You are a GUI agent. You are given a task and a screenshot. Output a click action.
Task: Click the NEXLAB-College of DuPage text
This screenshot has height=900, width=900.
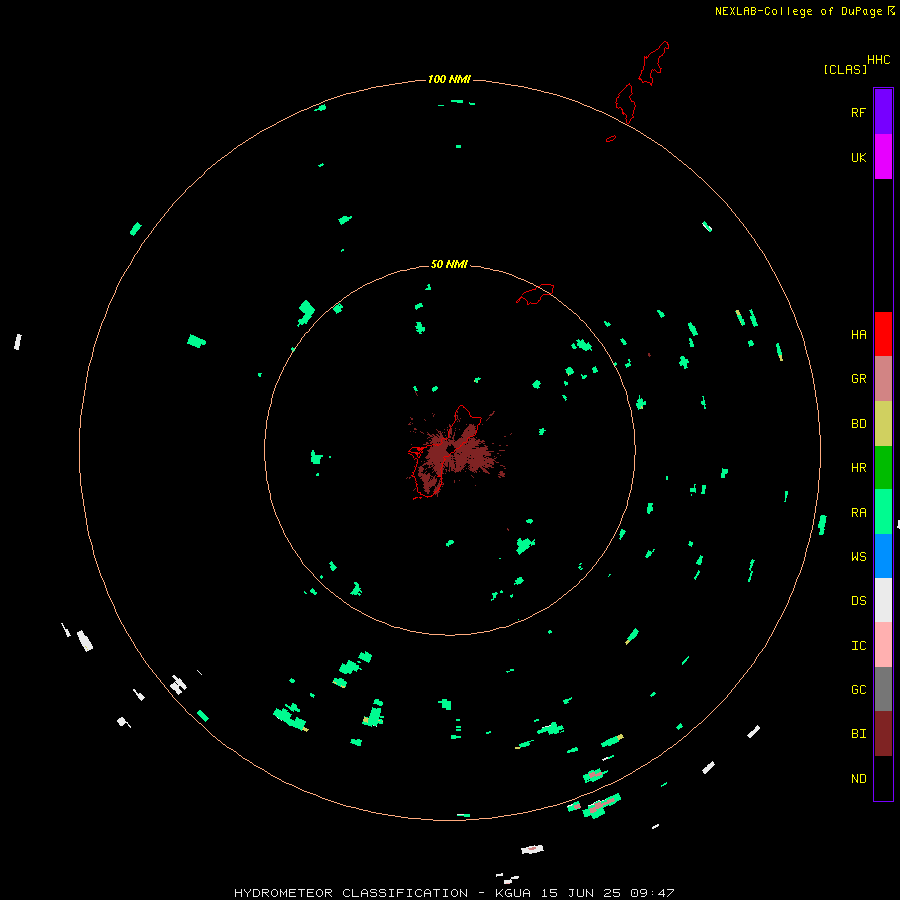point(798,11)
